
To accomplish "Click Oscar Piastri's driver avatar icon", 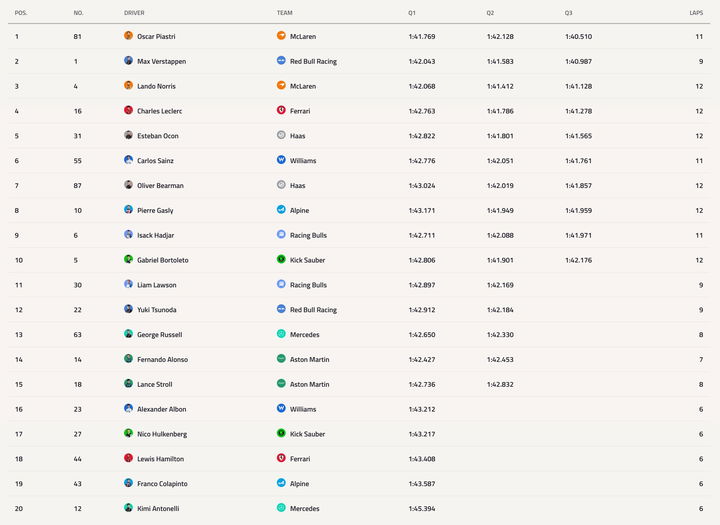I will click(129, 35).
